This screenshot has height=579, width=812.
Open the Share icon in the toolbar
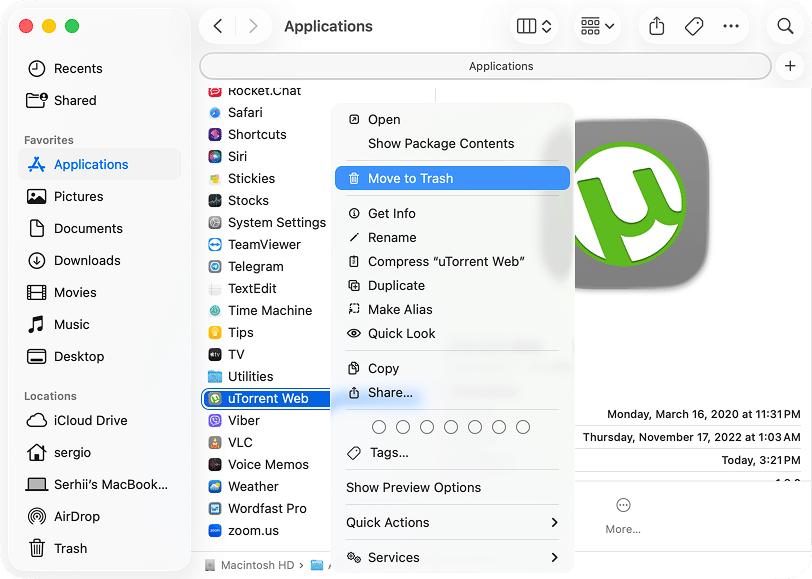[x=656, y=26]
